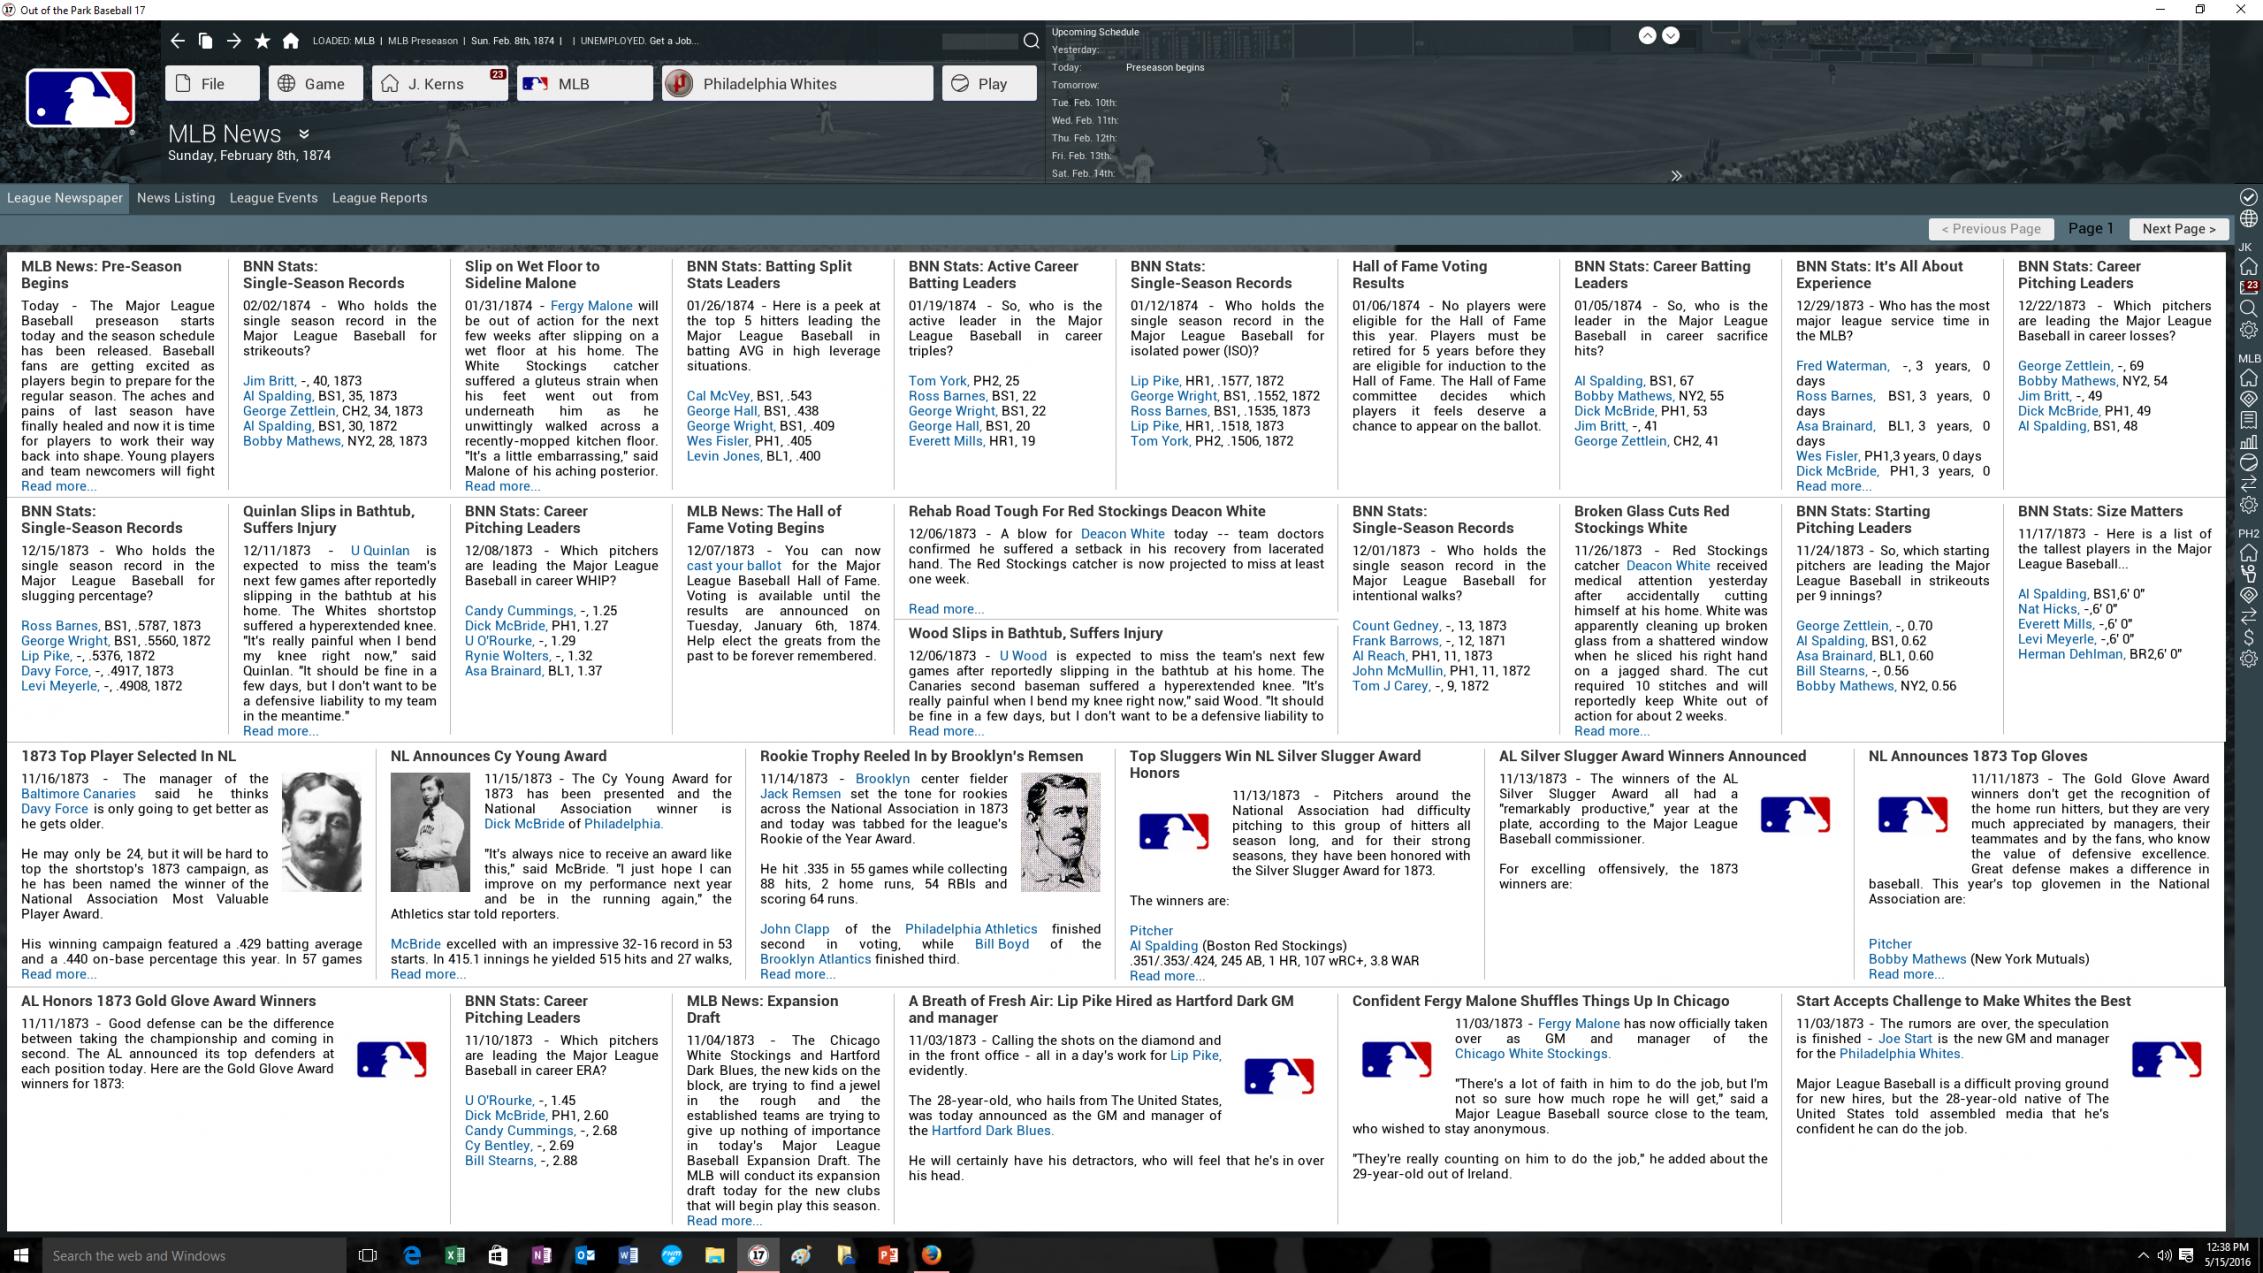Open Excel from the Windows taskbar
This screenshot has height=1273, width=2263.
pyautogui.click(x=455, y=1255)
